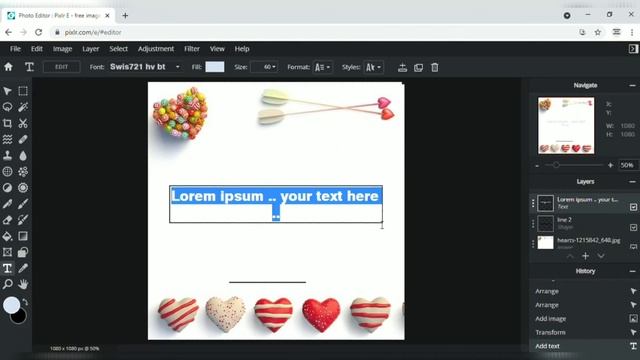Click the foreground color circle

click(x=11, y=305)
